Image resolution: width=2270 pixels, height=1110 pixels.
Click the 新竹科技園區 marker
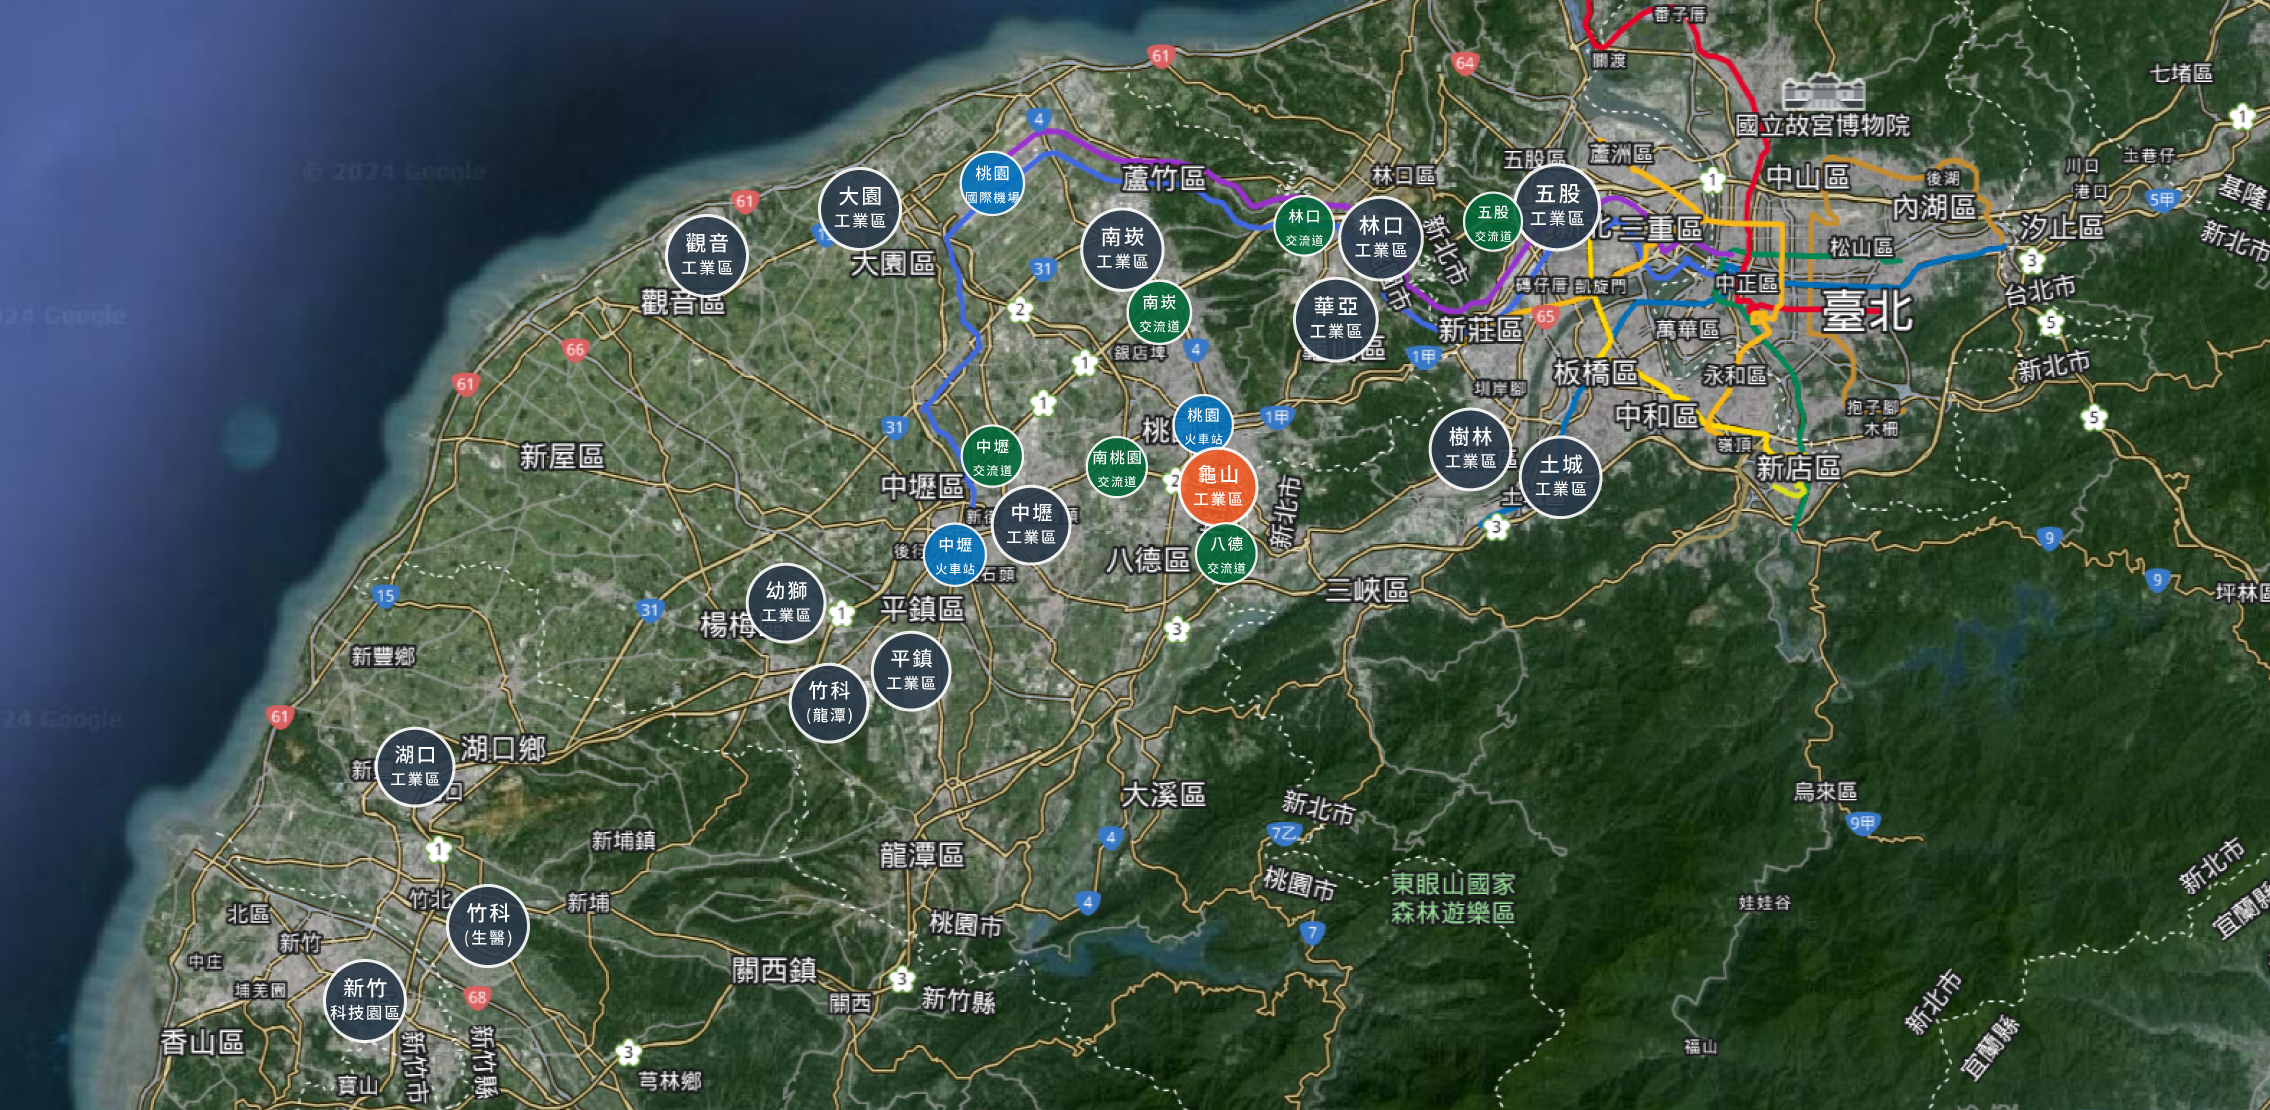[x=365, y=1000]
